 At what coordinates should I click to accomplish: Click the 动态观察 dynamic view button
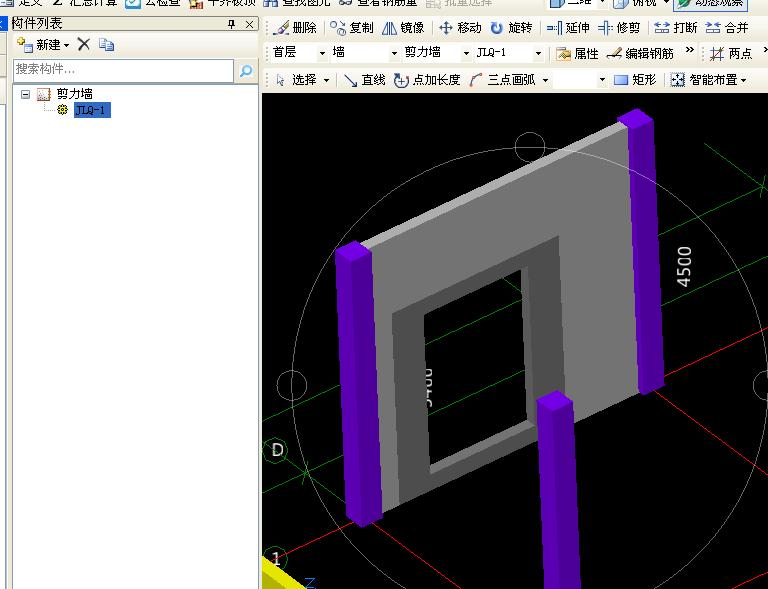(711, 4)
